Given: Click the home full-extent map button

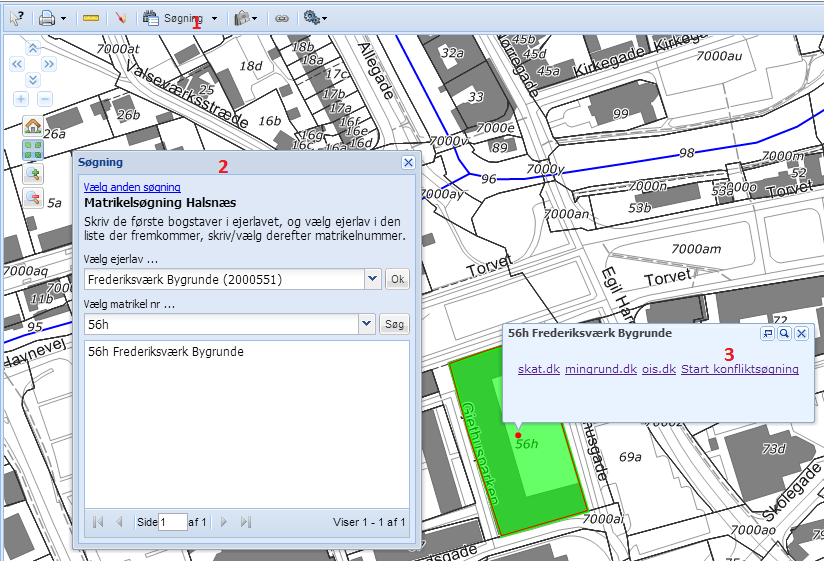Looking at the screenshot, I should click(33, 126).
